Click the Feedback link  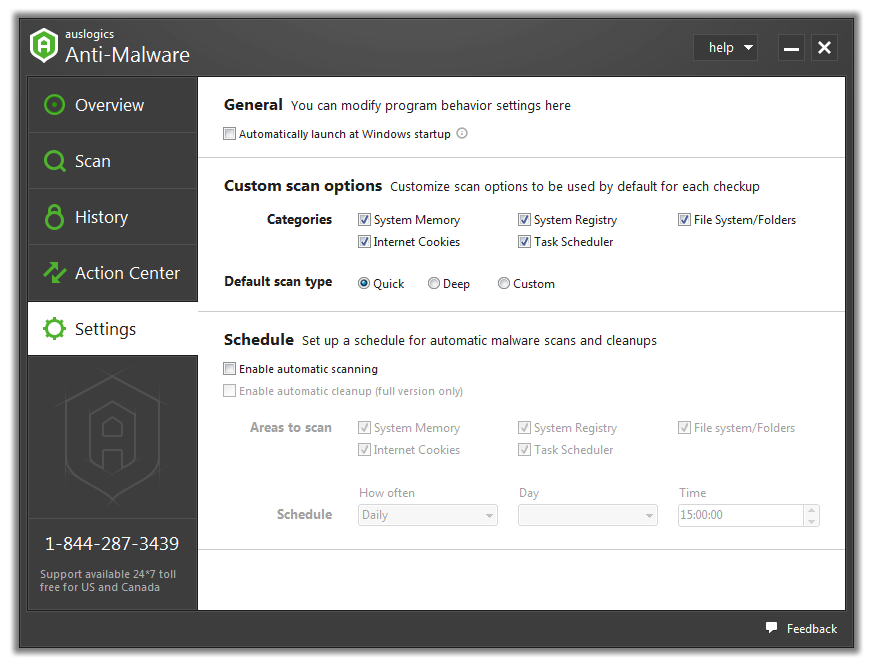point(811,629)
